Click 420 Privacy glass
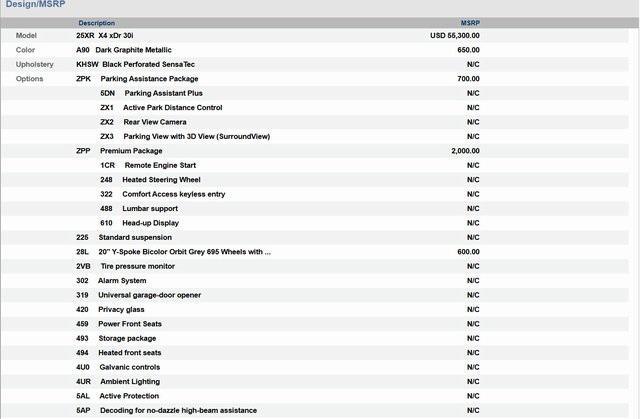 (110, 309)
